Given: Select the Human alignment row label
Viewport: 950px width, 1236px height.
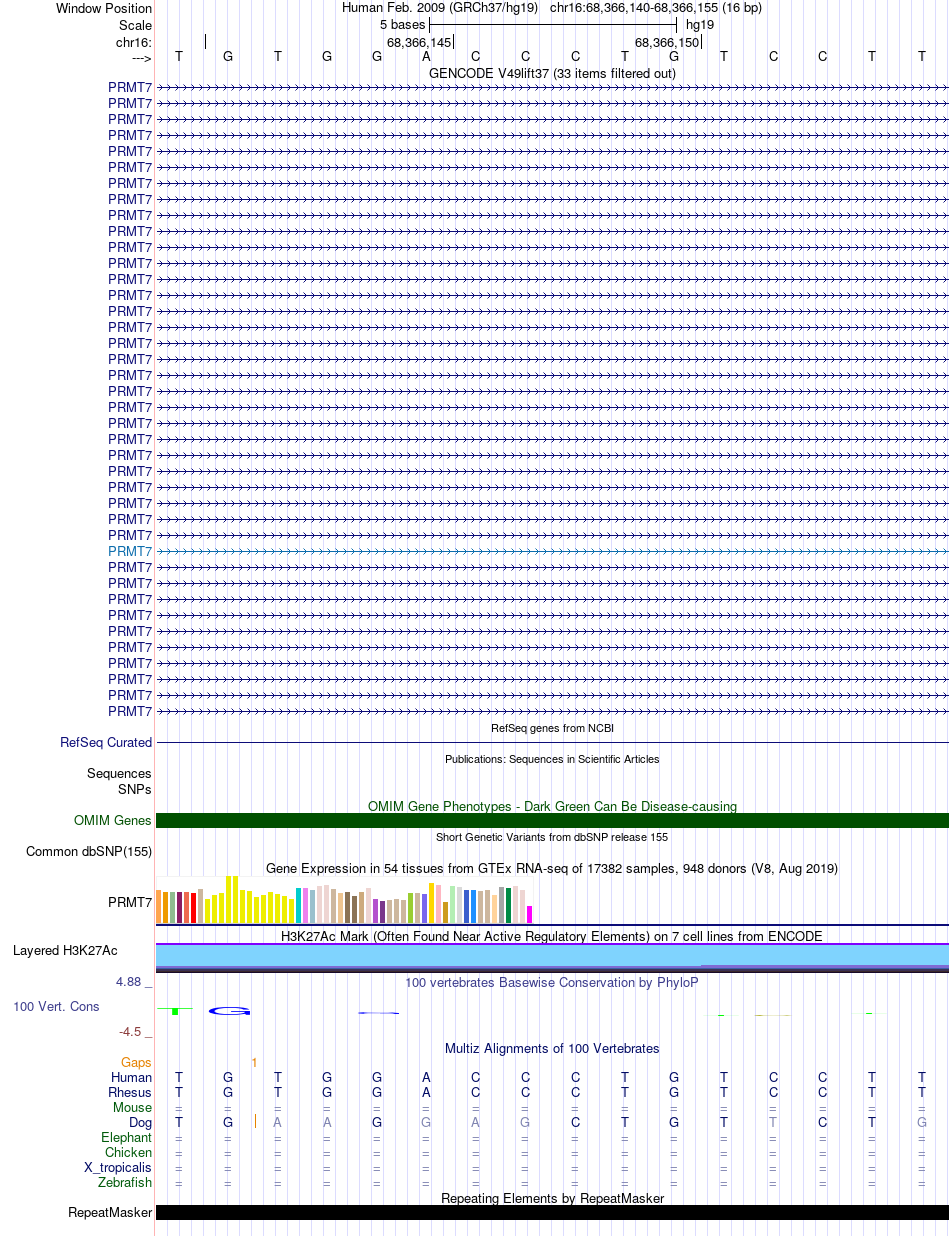Looking at the screenshot, I should click(x=131, y=1078).
